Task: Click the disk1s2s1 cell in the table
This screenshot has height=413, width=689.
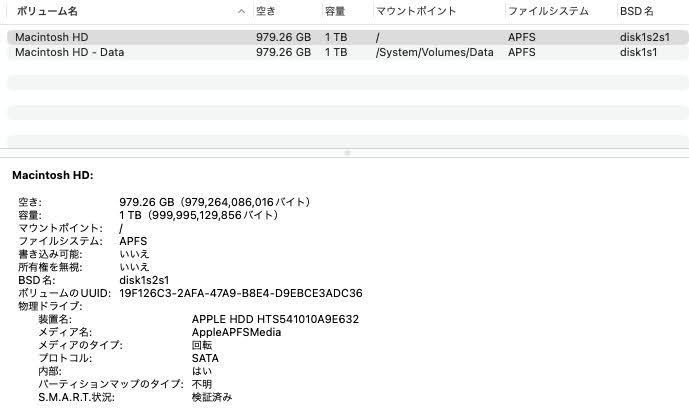Action: click(x=645, y=37)
